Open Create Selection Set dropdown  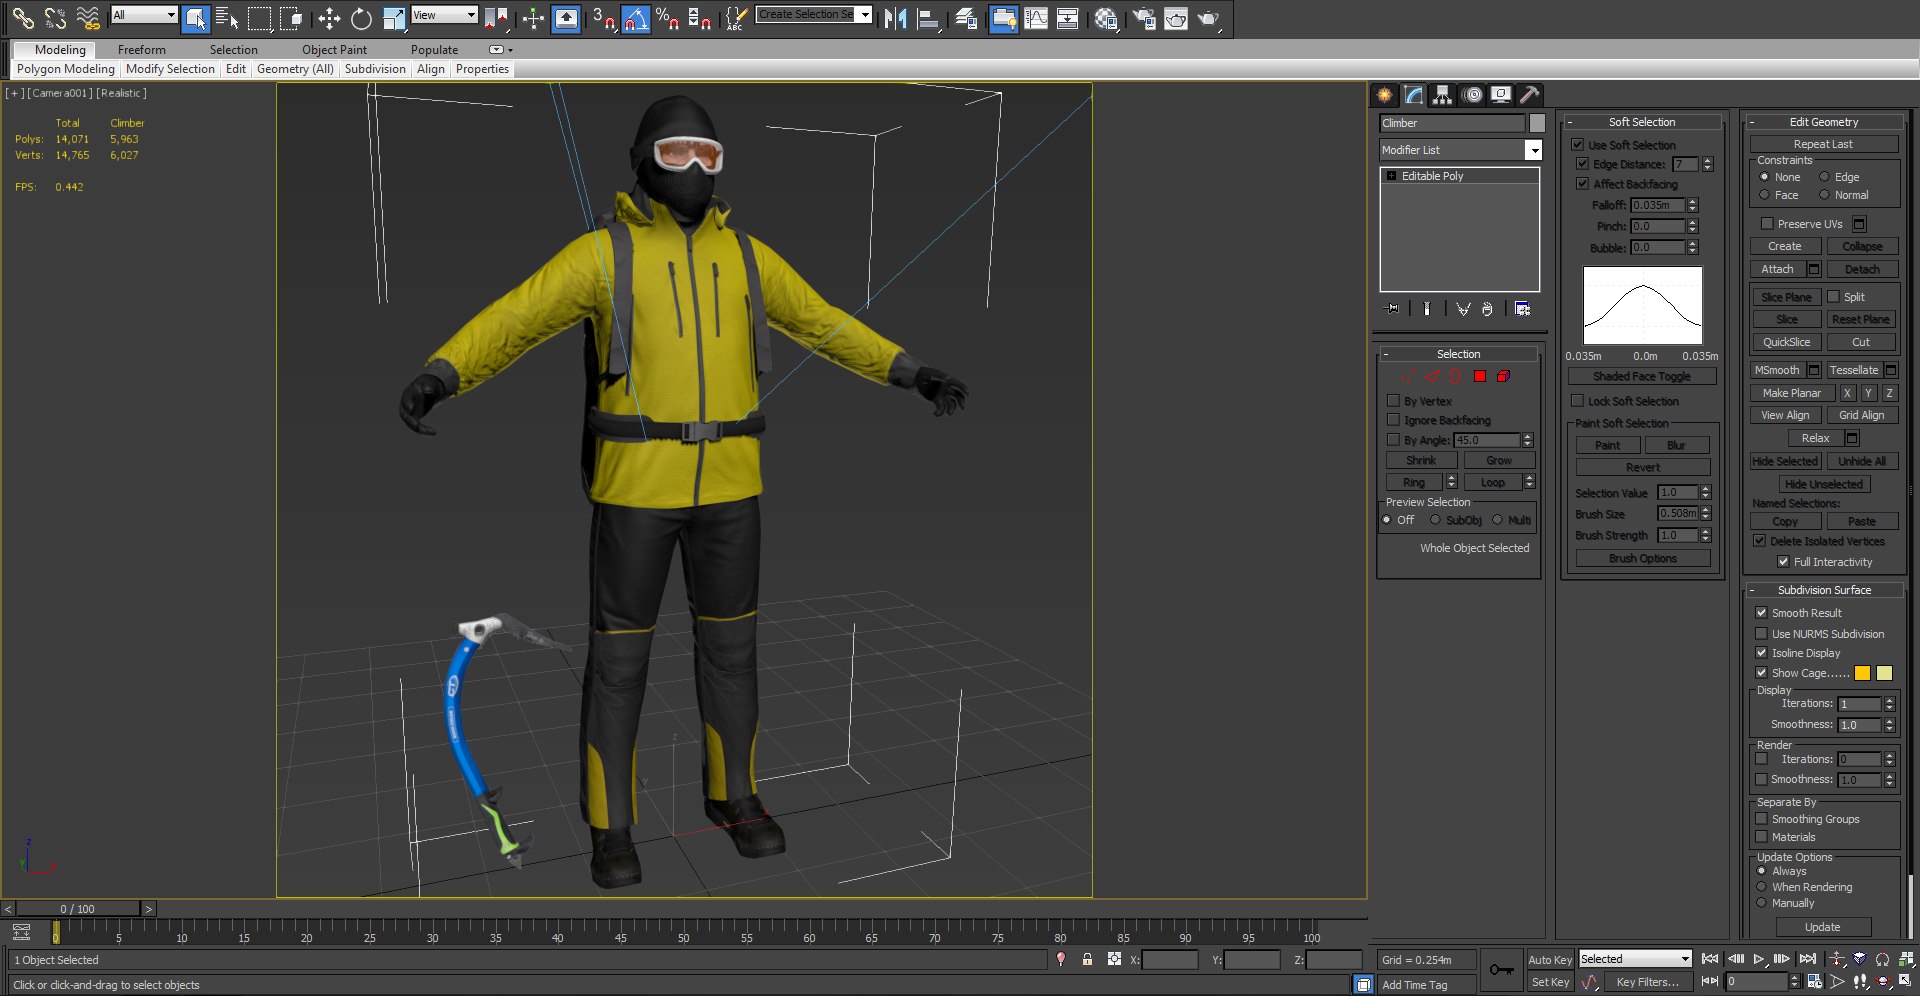[865, 14]
